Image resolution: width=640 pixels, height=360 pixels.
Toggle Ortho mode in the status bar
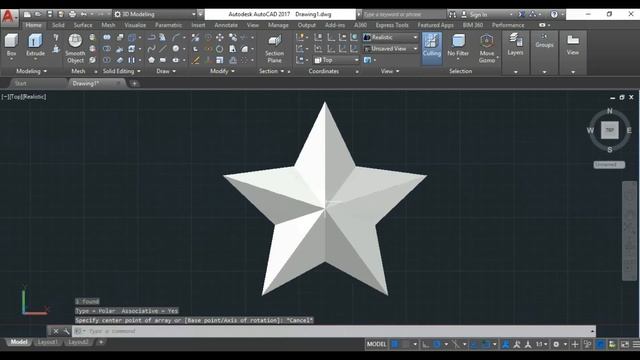(x=425, y=344)
